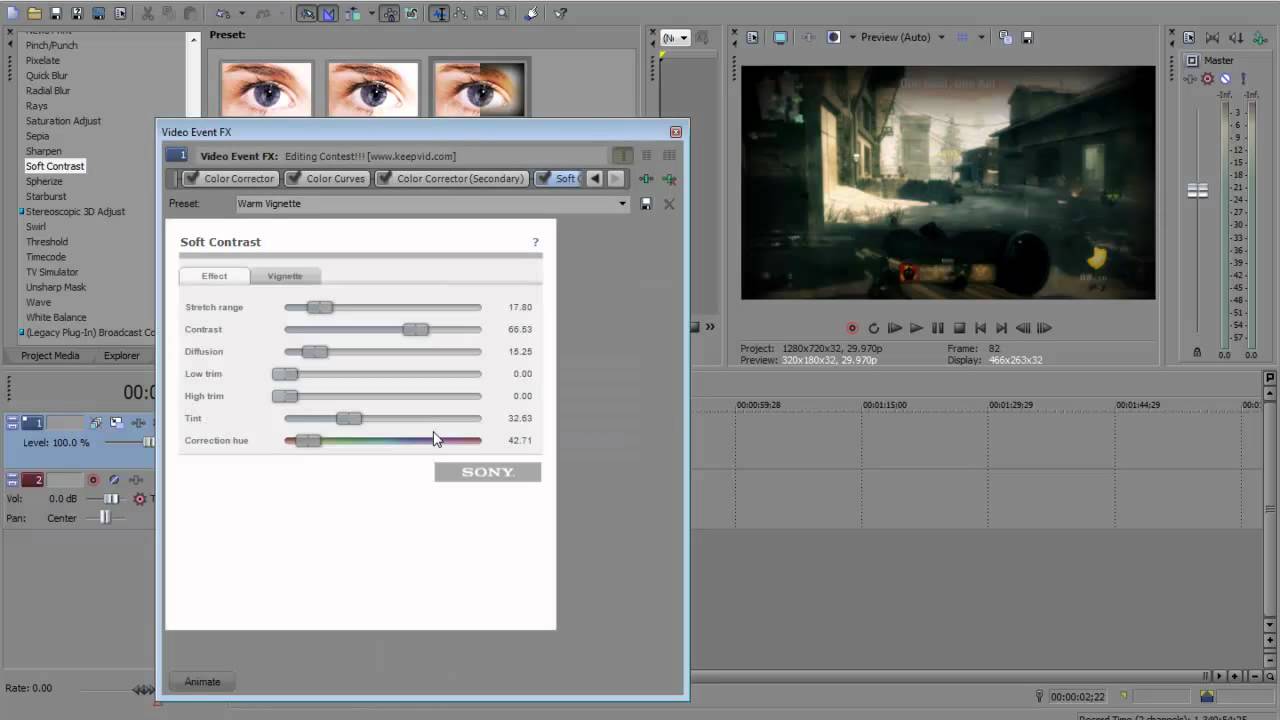The width and height of the screenshot is (1280, 720).
Task: Click the Undo arrow in main toolbar
Action: pyautogui.click(x=222, y=14)
